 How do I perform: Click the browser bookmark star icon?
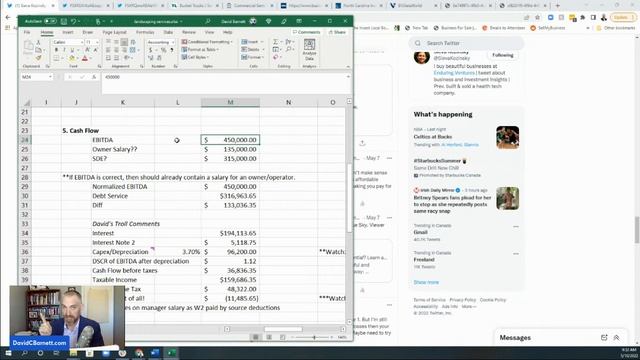pos(538,18)
